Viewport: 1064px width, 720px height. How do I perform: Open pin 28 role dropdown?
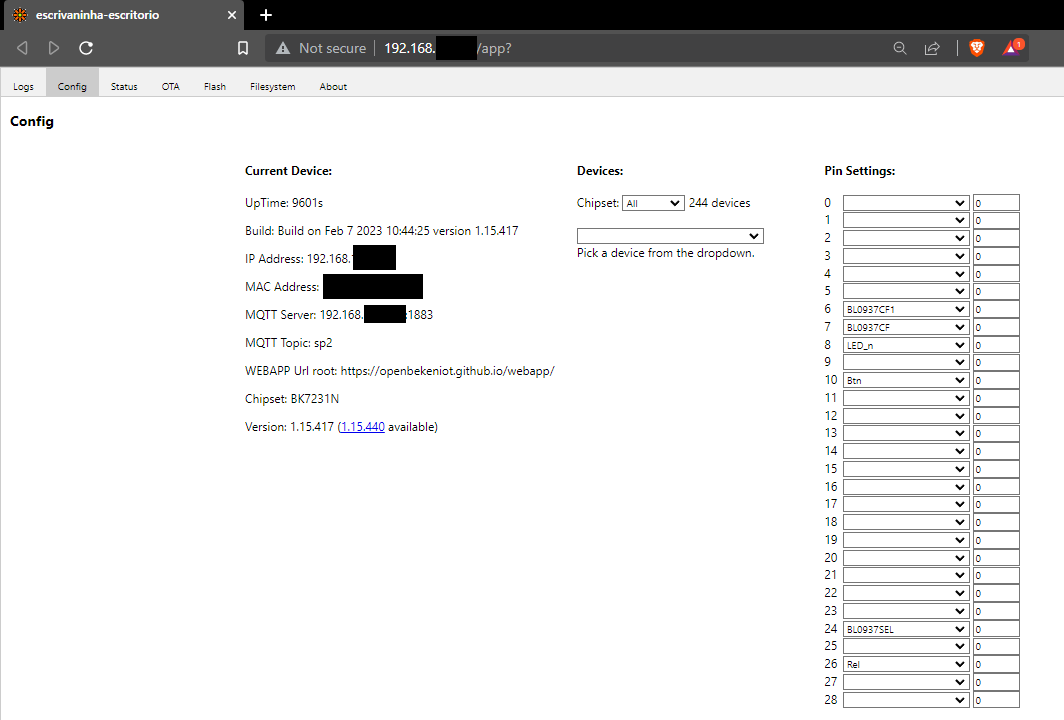click(x=906, y=700)
